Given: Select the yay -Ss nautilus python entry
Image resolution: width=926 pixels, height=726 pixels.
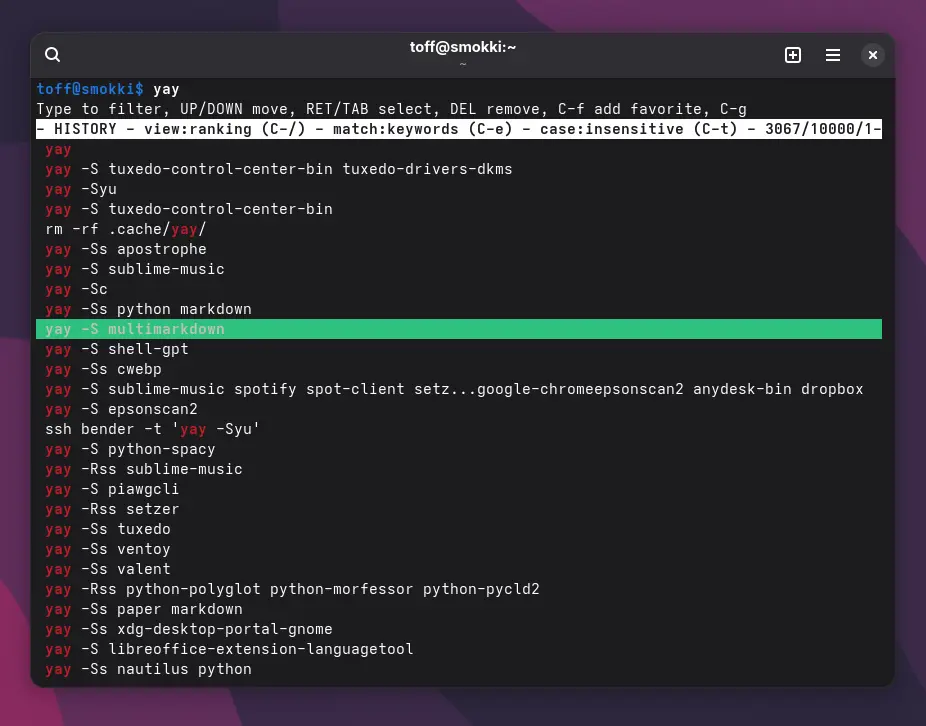Looking at the screenshot, I should tap(148, 669).
